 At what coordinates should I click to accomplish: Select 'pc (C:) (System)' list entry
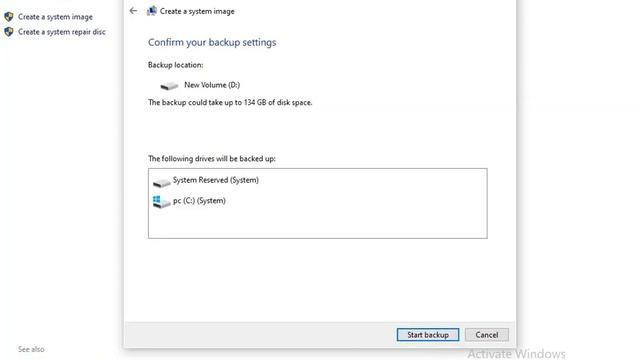coord(199,201)
